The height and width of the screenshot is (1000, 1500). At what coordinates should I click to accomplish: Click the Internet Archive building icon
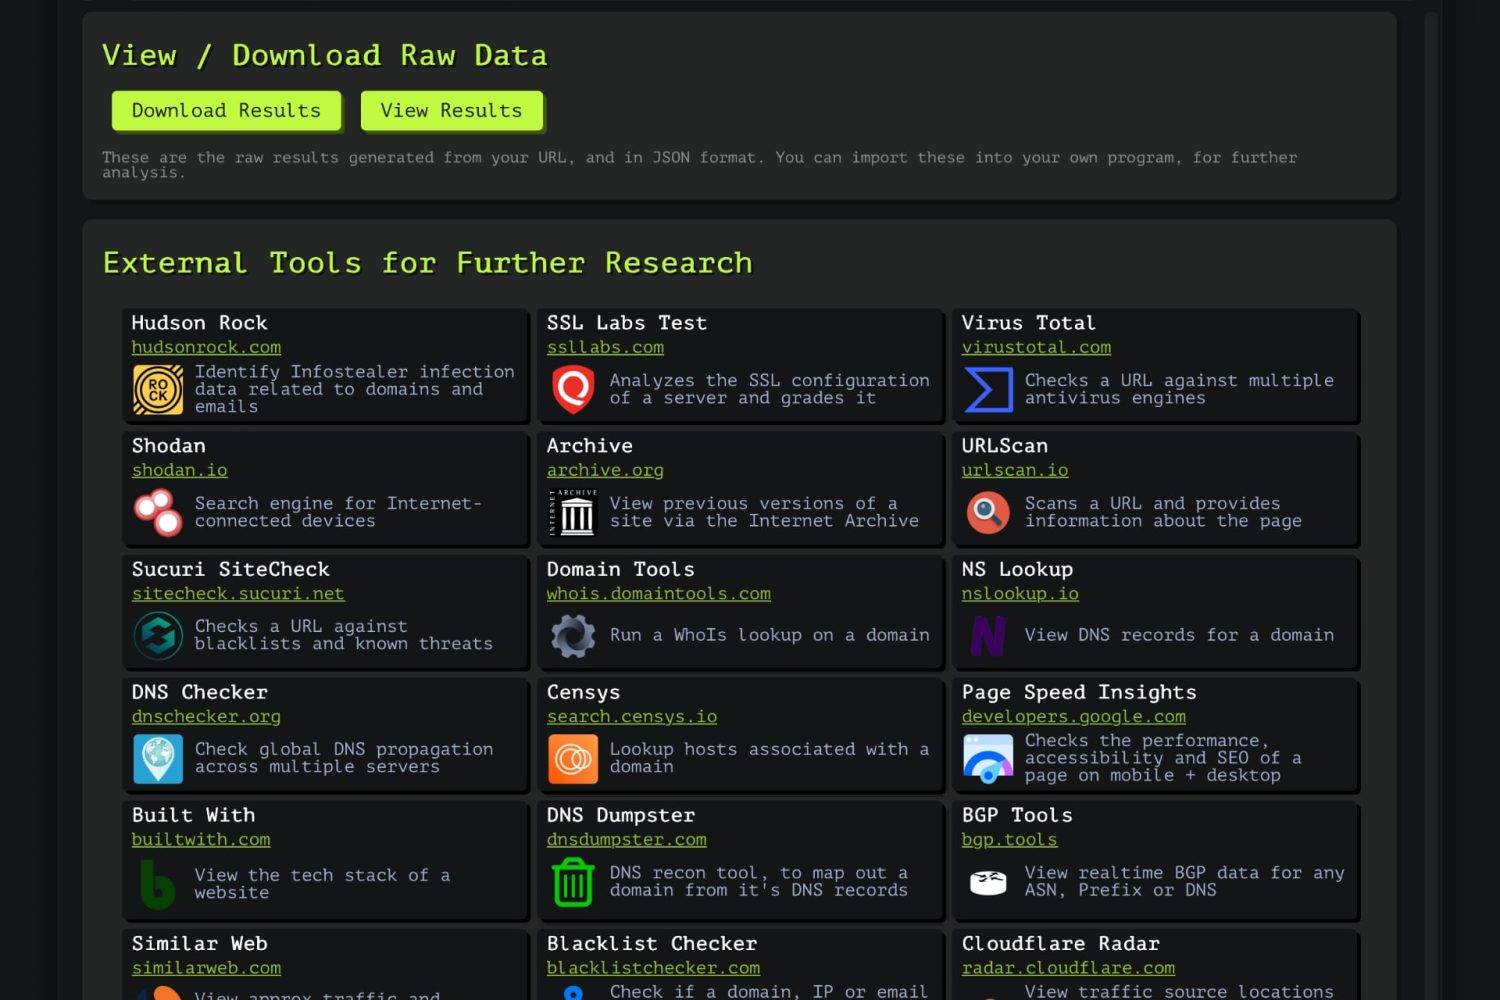[573, 512]
